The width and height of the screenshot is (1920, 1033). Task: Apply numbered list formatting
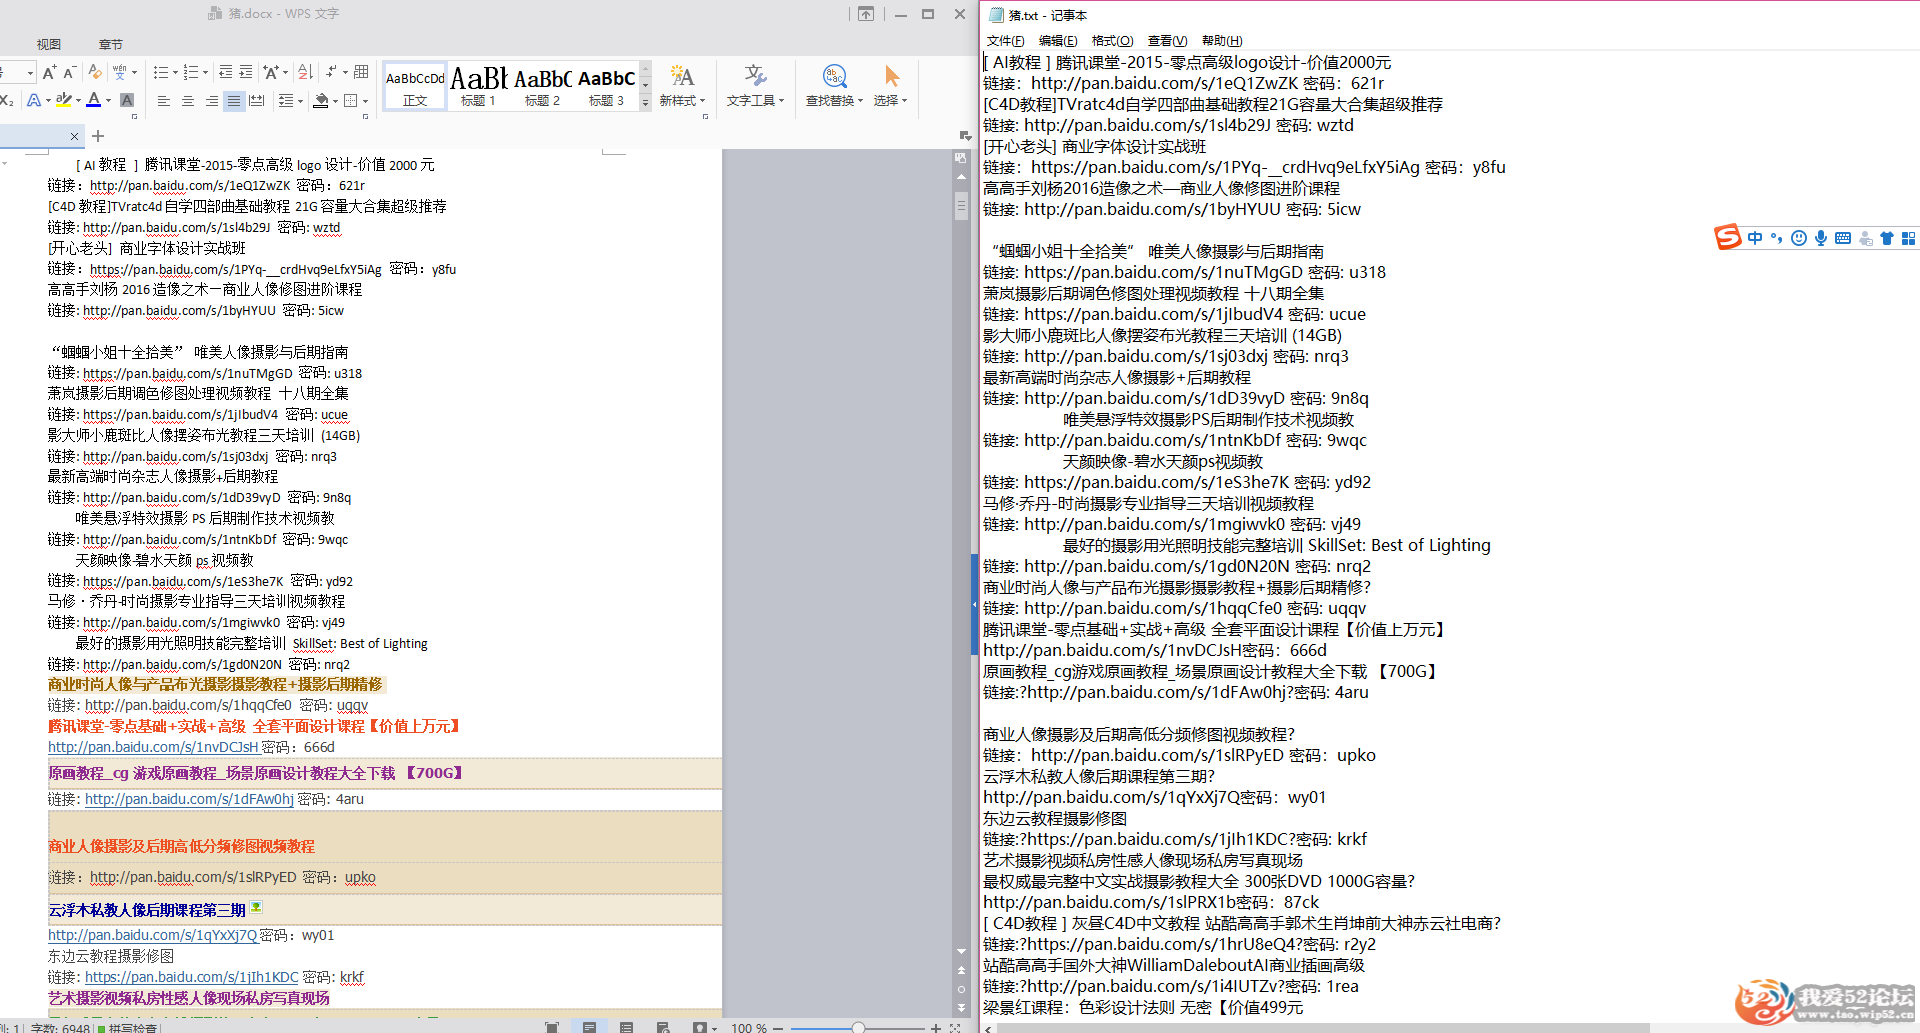(x=191, y=73)
